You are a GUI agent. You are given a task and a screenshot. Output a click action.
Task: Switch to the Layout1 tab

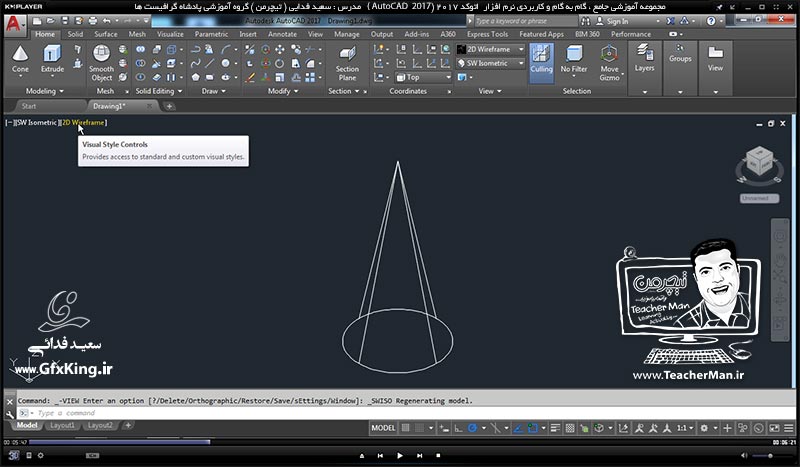pyautogui.click(x=62, y=425)
